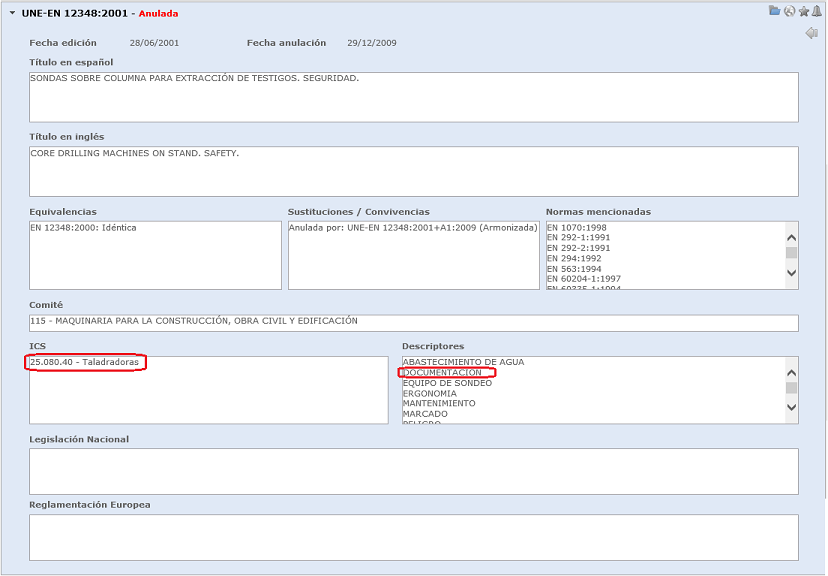
Task: Click inside the Legislación Nacional box
Action: (x=413, y=471)
